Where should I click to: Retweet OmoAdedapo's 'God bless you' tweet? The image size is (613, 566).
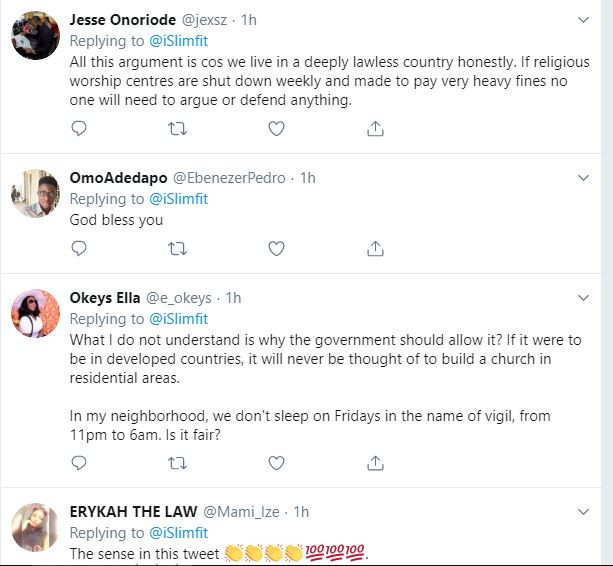tap(177, 247)
